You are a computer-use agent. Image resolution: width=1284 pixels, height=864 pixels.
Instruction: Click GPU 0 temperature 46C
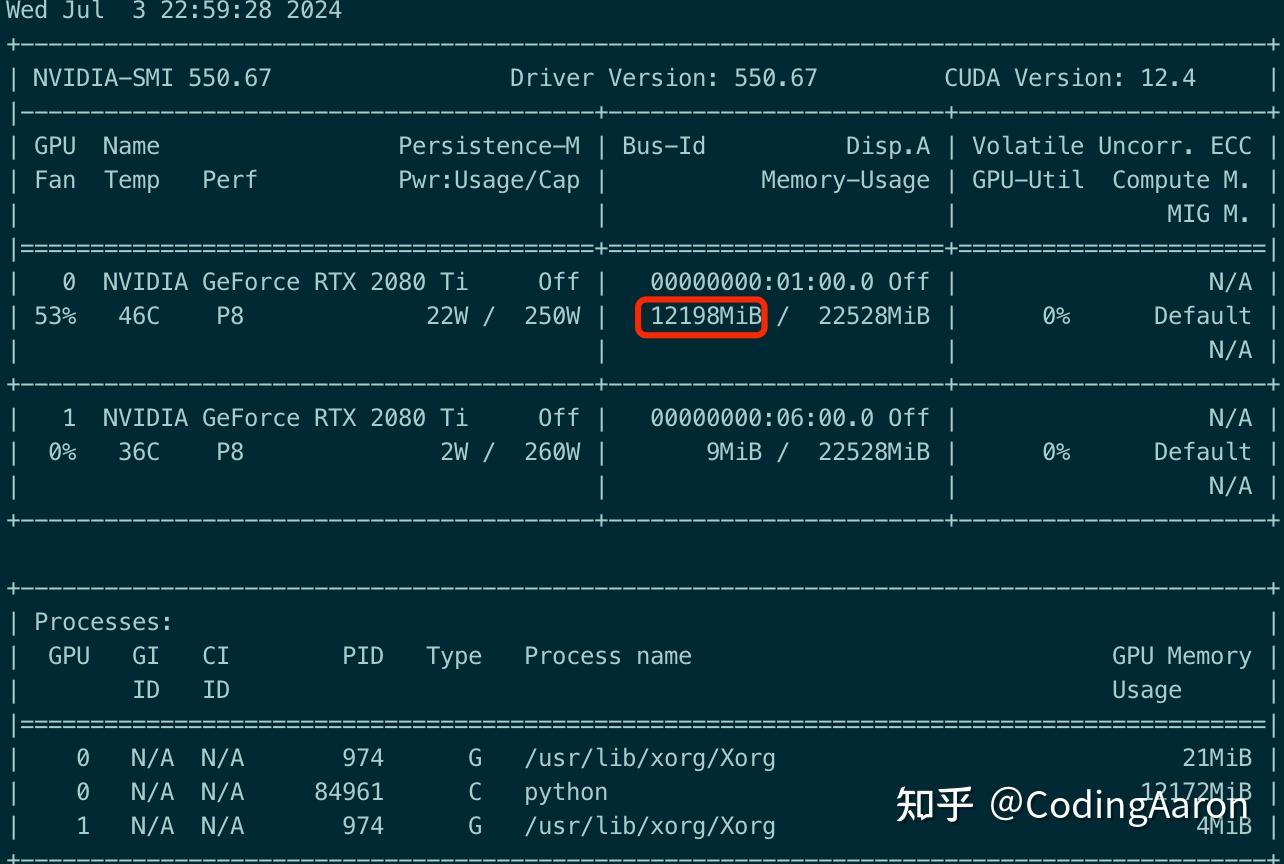pyautogui.click(x=139, y=317)
